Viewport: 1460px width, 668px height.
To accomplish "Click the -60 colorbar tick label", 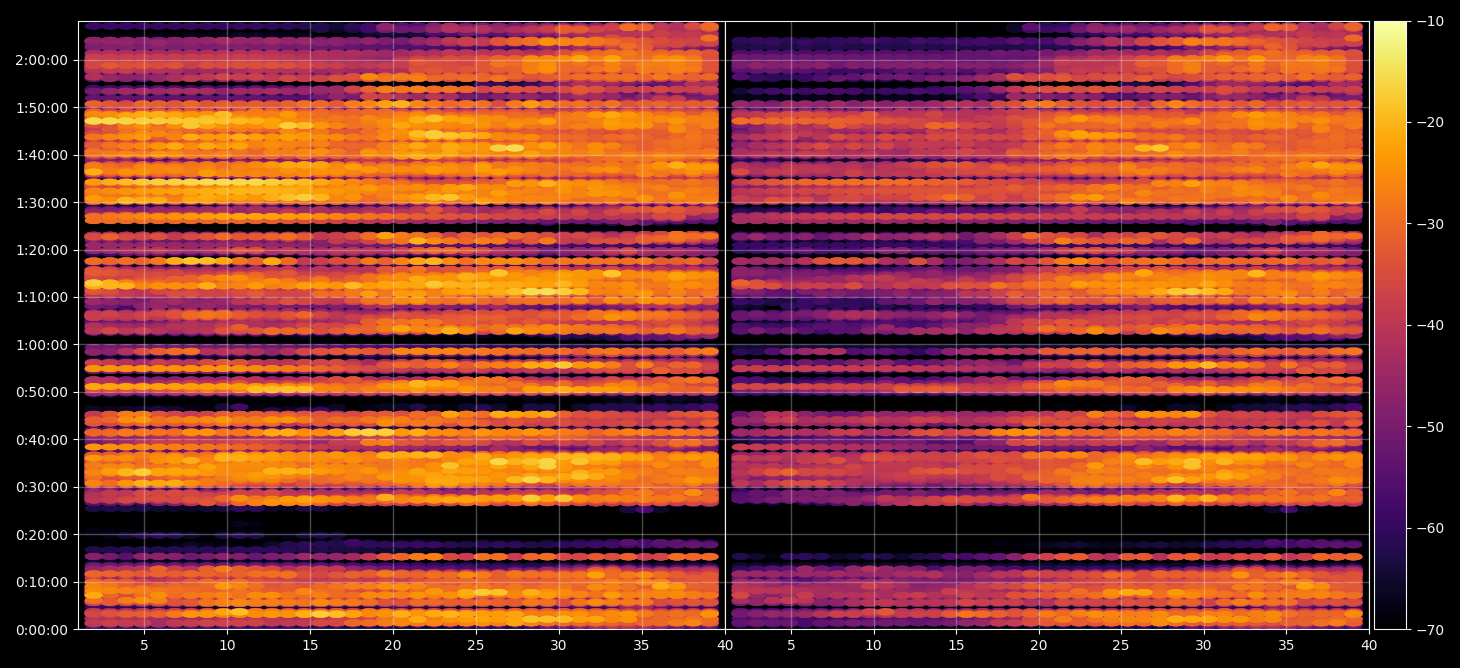I will pyautogui.click(x=1429, y=528).
